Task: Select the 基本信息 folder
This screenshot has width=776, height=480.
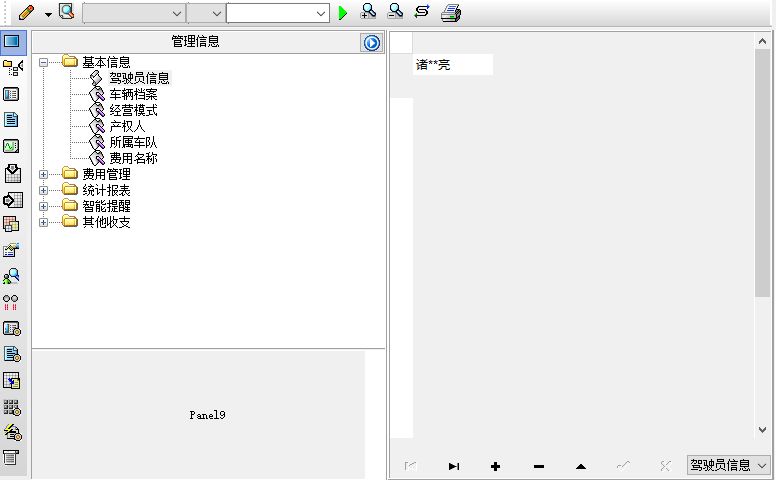Action: 106,62
